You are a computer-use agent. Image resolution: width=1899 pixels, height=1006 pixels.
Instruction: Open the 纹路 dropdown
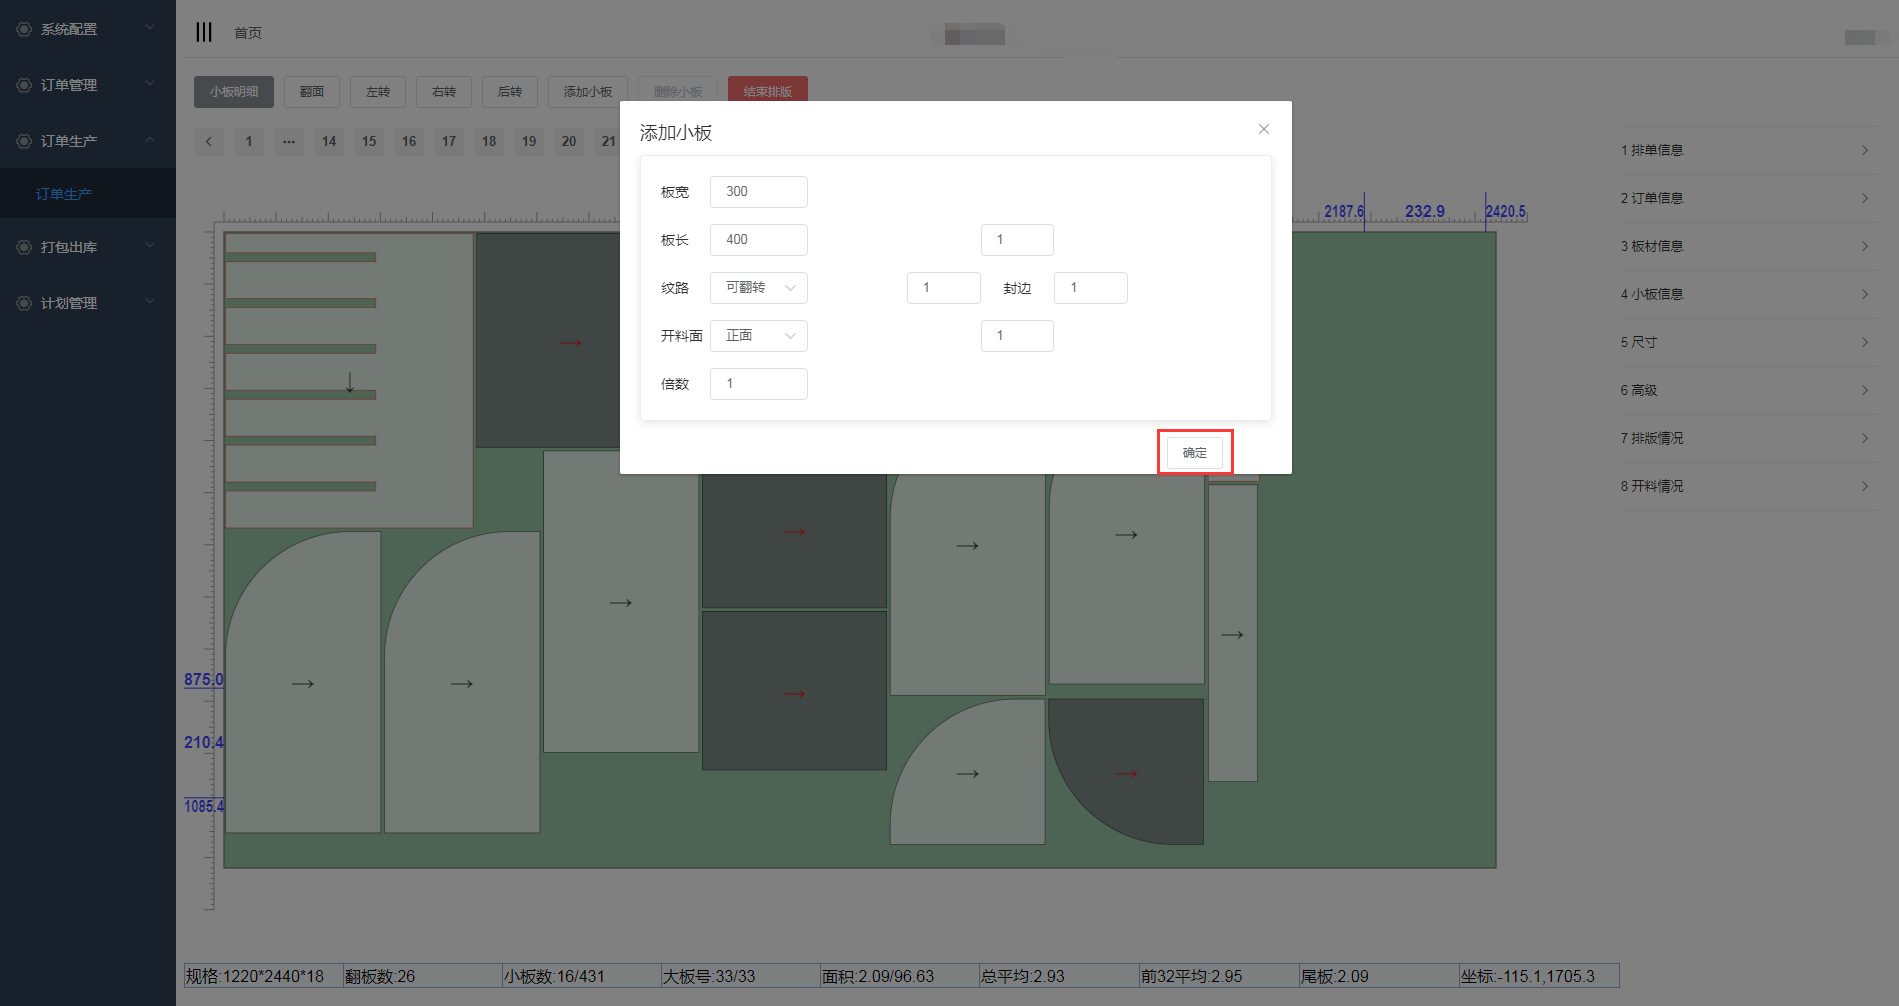coord(759,288)
